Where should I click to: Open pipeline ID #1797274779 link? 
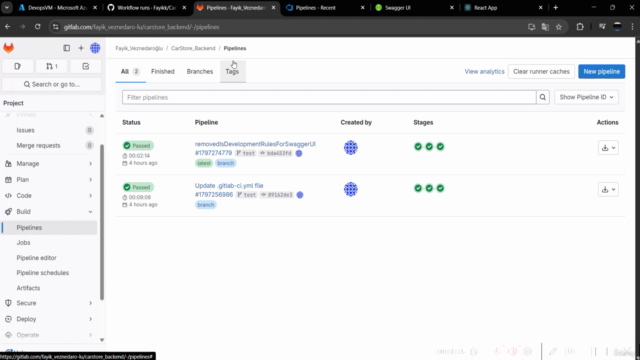pyautogui.click(x=213, y=153)
